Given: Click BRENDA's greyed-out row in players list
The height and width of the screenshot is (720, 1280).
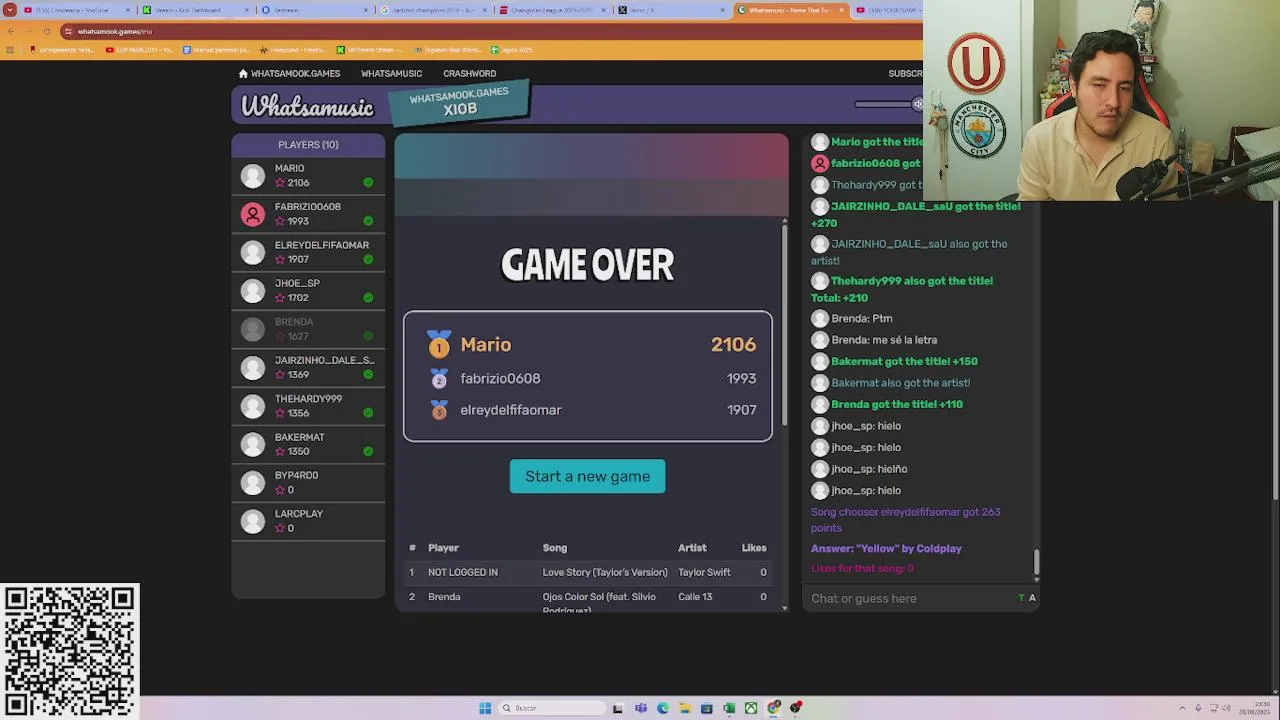Looking at the screenshot, I should 308,329.
